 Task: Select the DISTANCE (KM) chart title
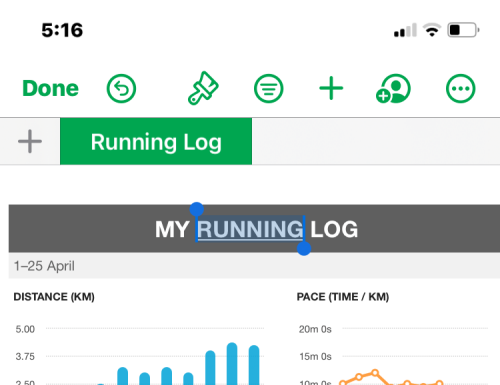tap(54, 297)
